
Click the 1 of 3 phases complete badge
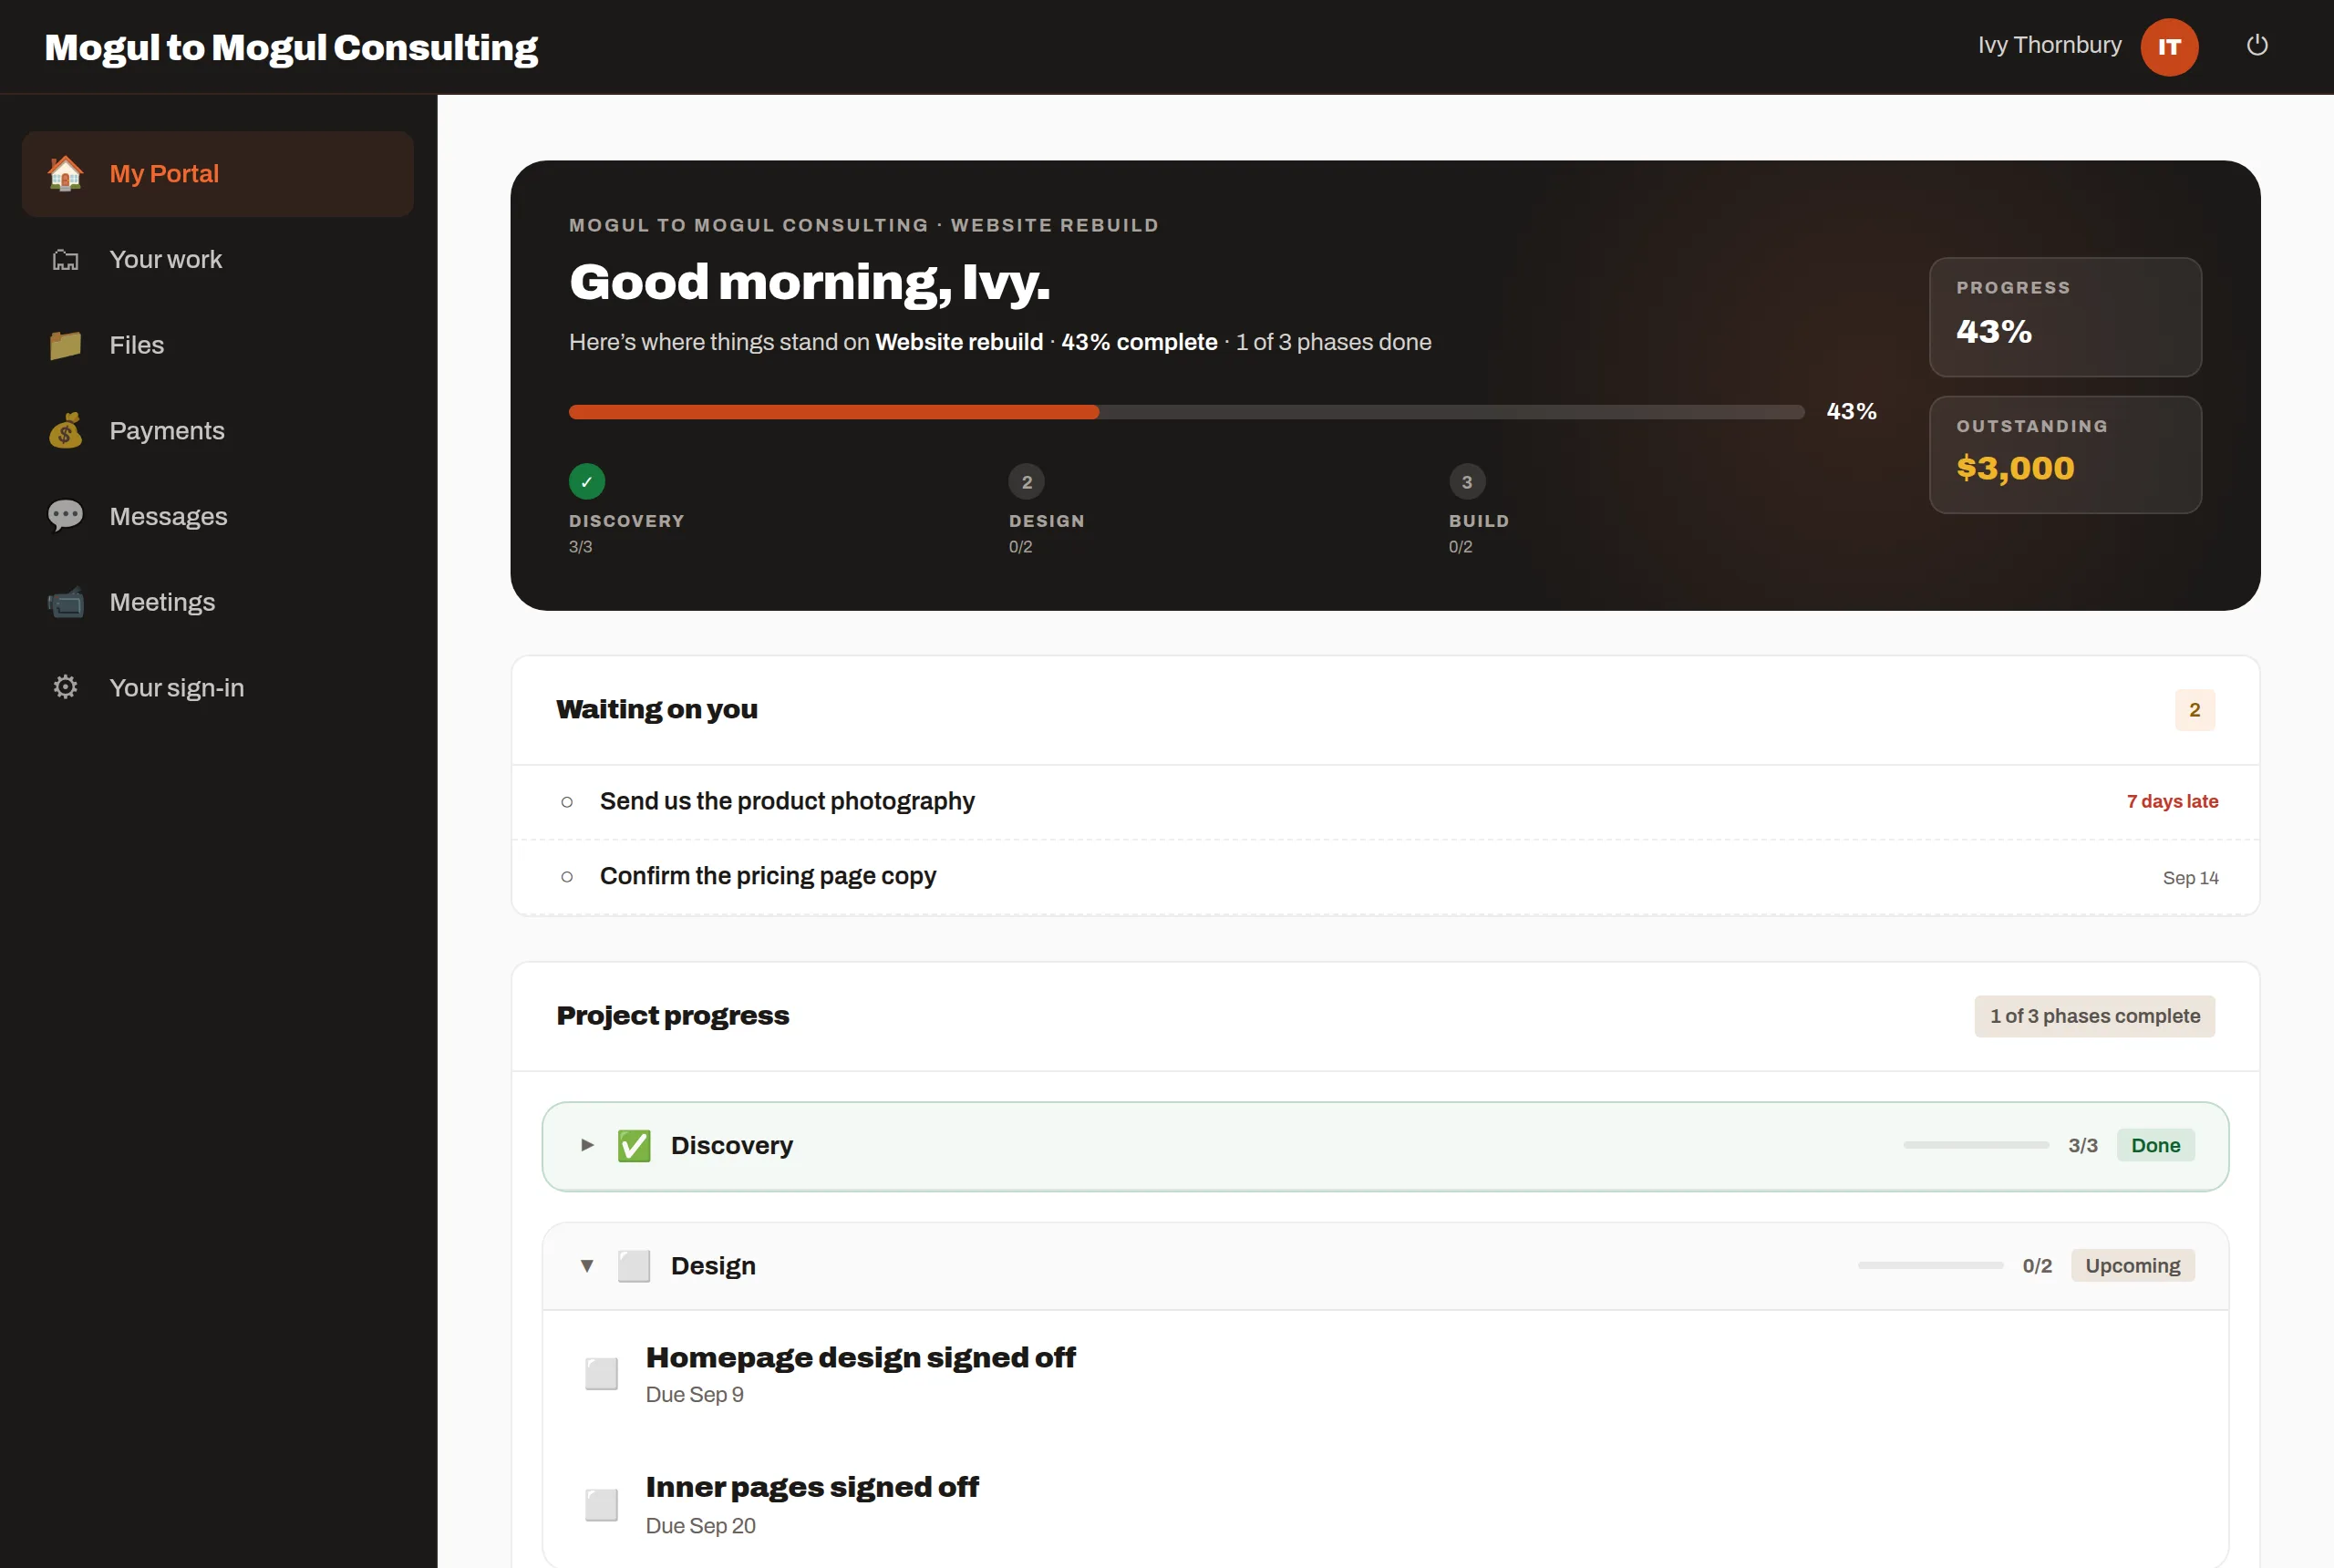point(2094,1016)
